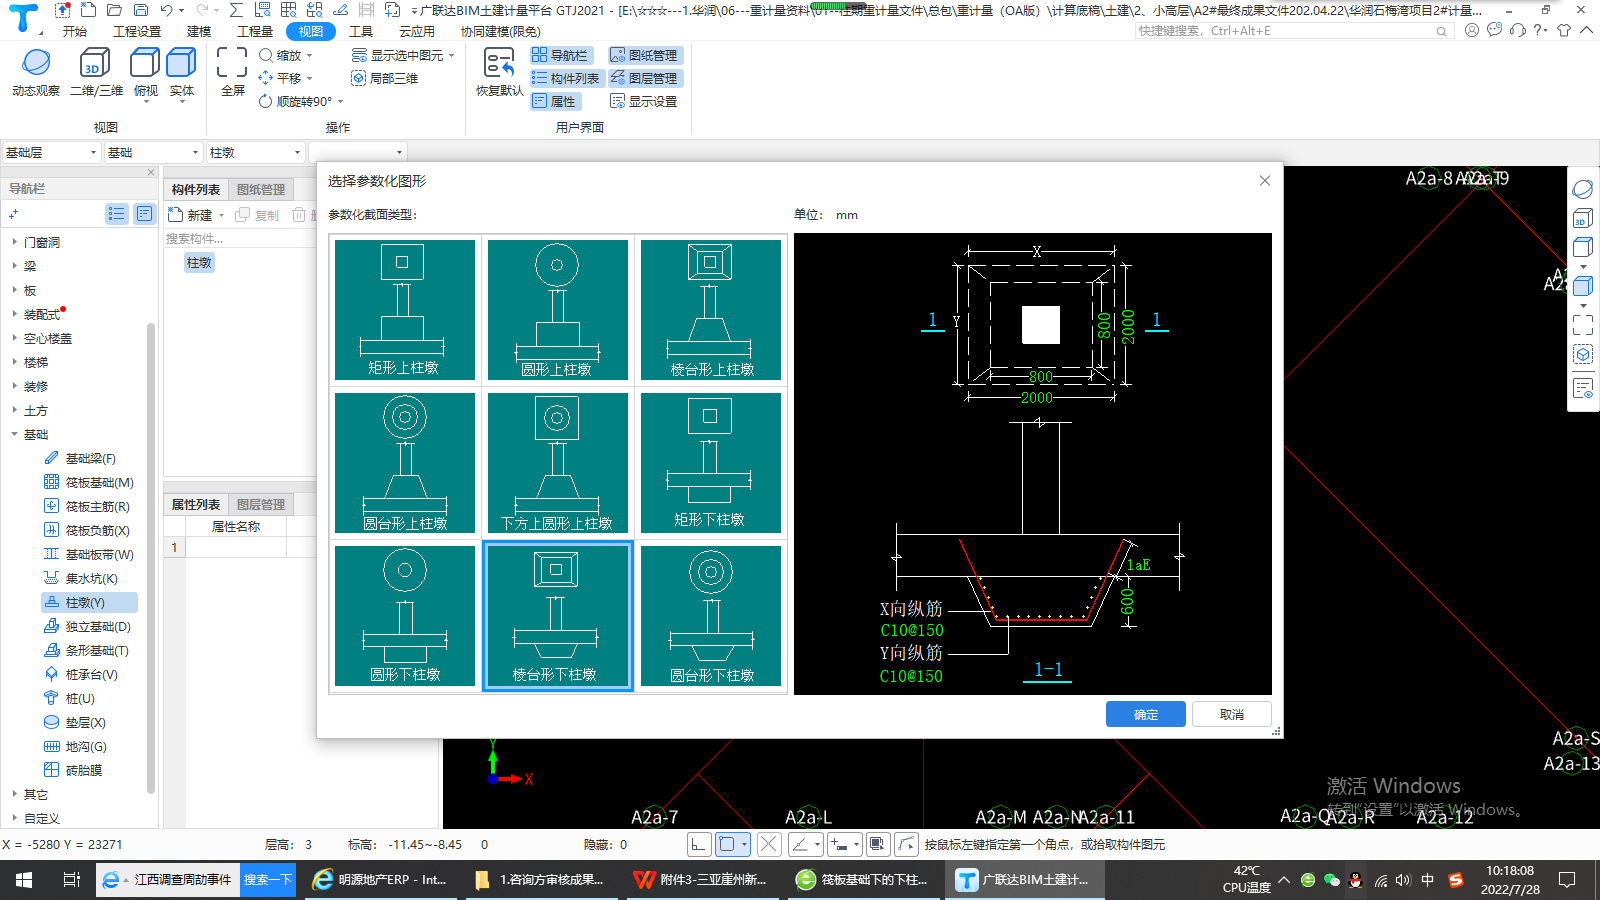The height and width of the screenshot is (900, 1600).
Task: Select 圆形上柱墩 section thumbnail
Action: pyautogui.click(x=557, y=309)
